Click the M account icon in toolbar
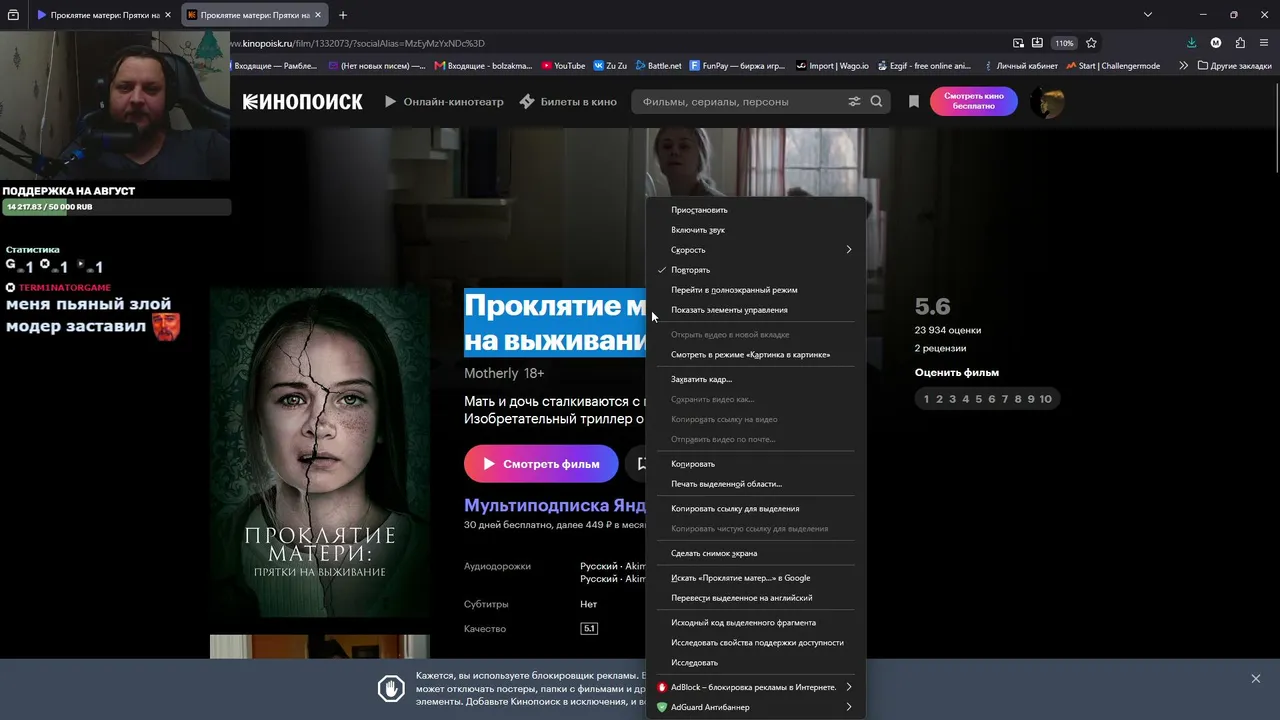Image resolution: width=1280 pixels, height=720 pixels. [x=1216, y=43]
